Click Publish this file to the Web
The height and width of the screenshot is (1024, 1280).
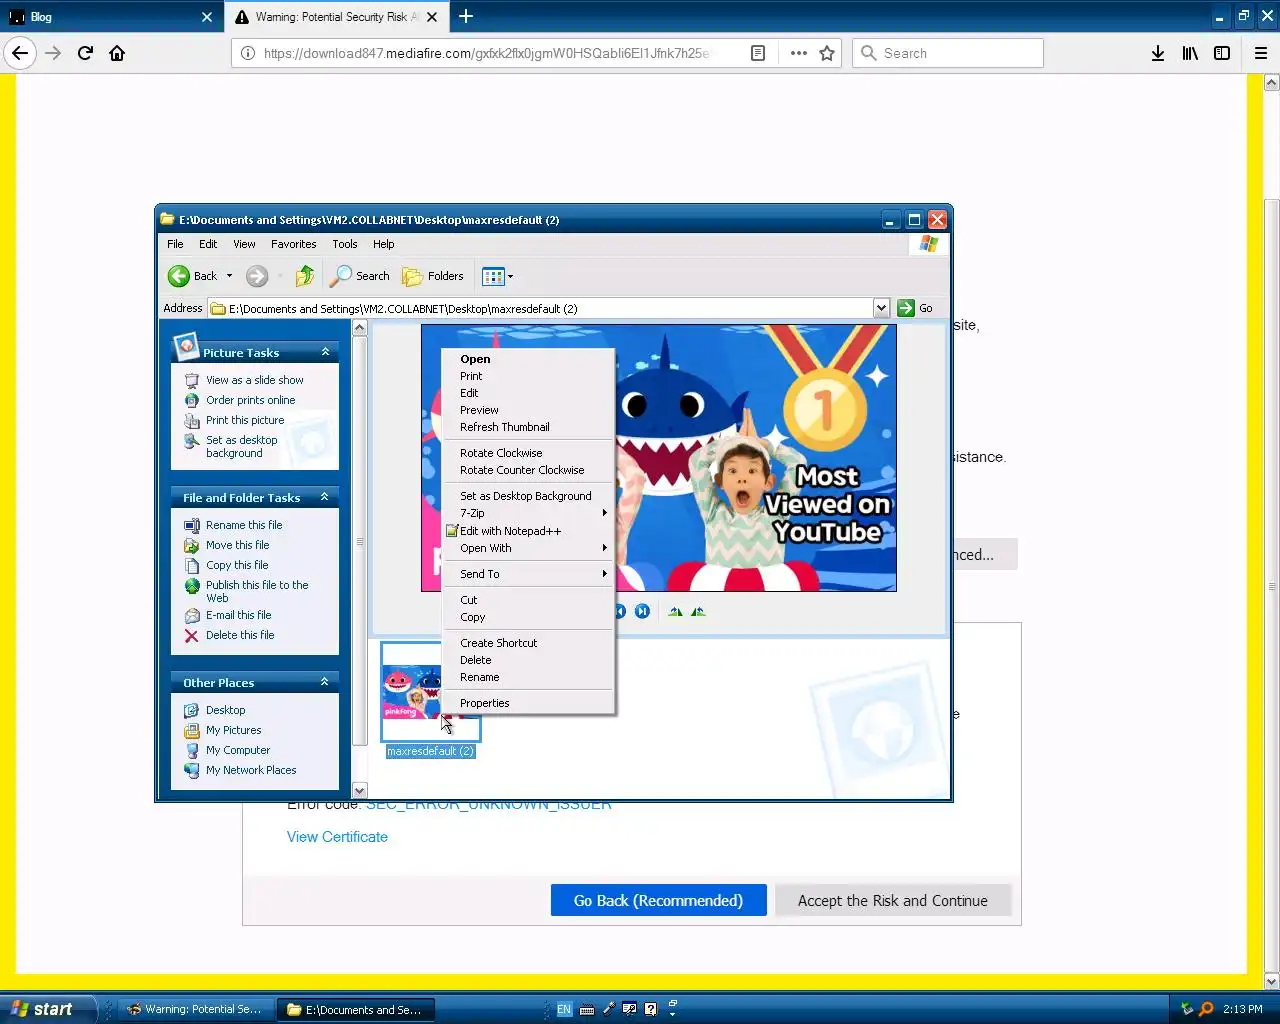click(257, 591)
